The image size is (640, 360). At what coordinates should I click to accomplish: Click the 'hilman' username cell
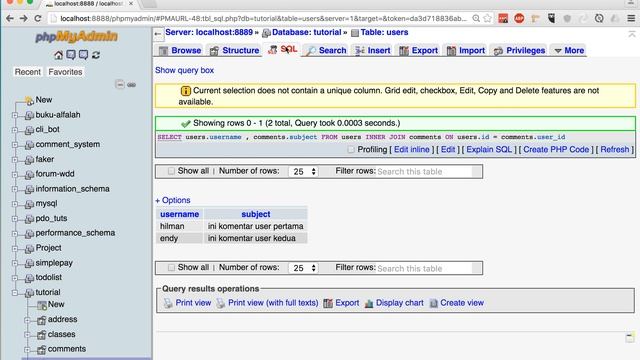coord(179,226)
